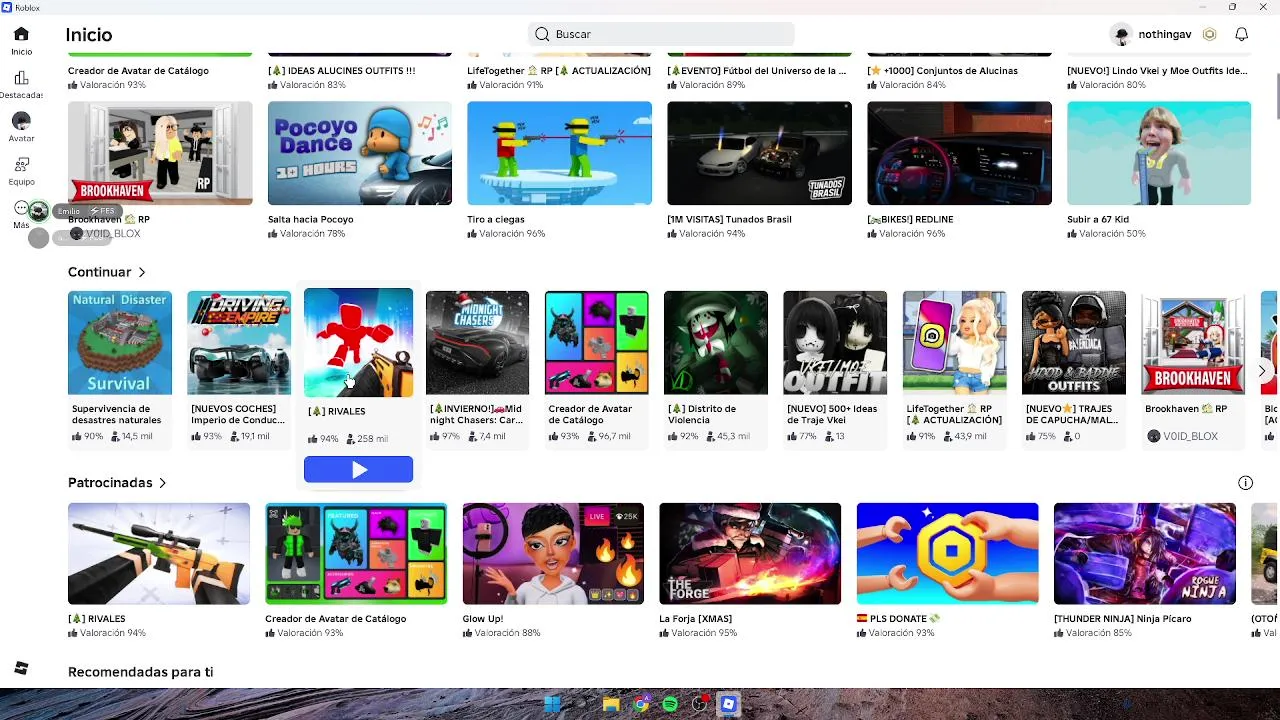Open the VKEI/MOE Outfit tile in Continuar
Image resolution: width=1280 pixels, height=720 pixels.
pyautogui.click(x=835, y=343)
